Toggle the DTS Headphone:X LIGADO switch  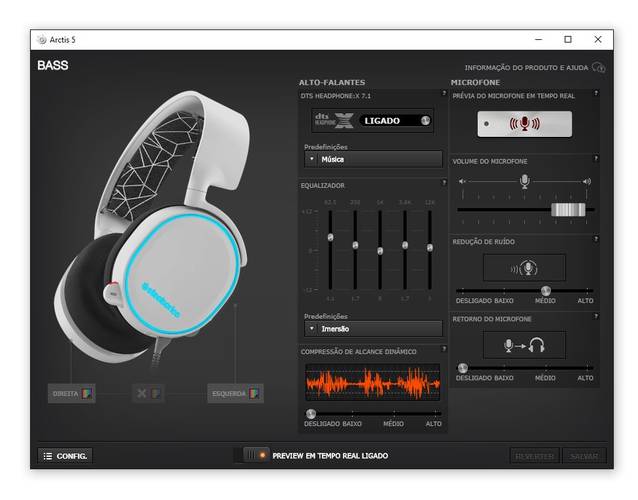(x=394, y=120)
